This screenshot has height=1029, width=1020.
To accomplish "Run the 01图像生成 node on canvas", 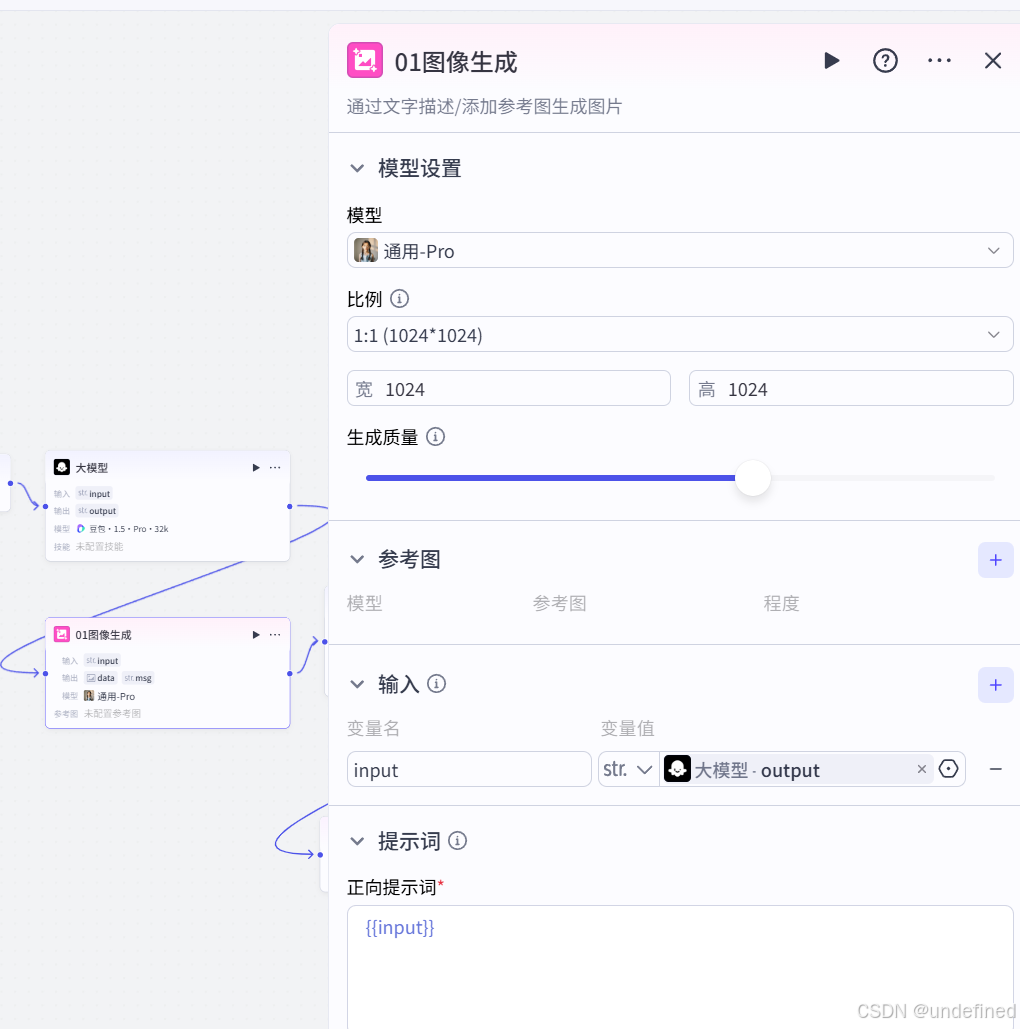I will click(x=256, y=635).
